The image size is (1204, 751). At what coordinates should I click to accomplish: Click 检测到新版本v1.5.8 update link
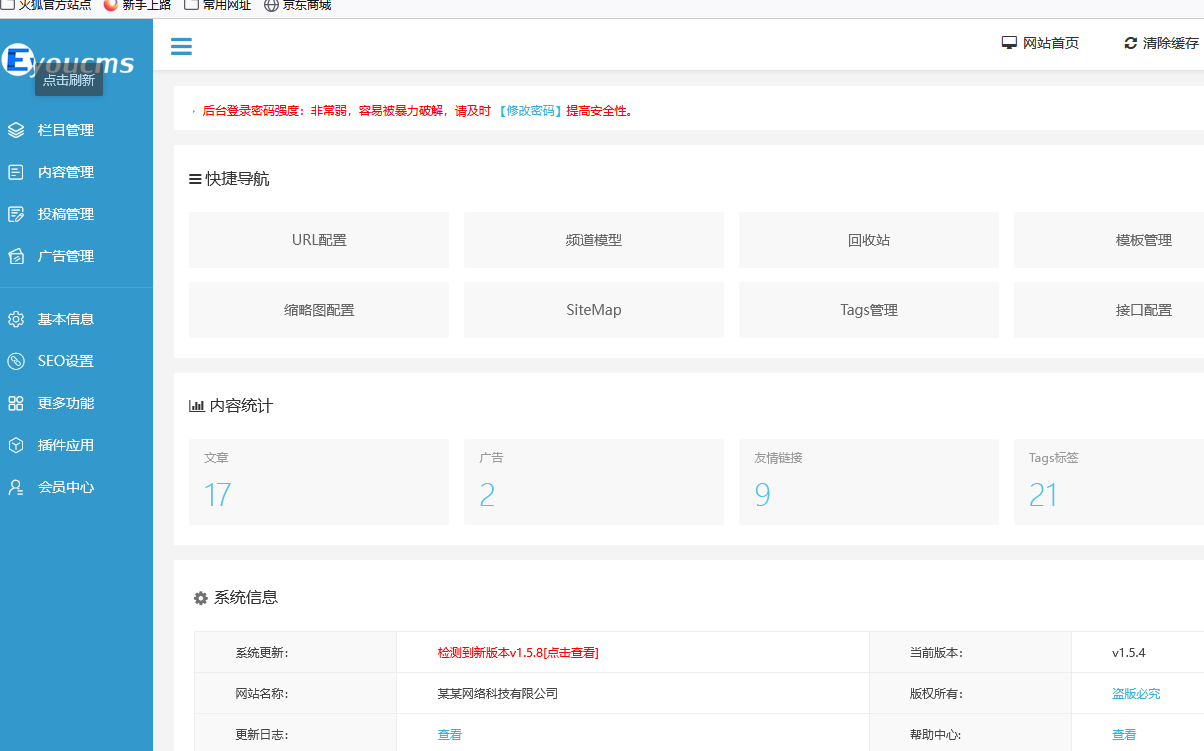pyautogui.click(x=518, y=653)
